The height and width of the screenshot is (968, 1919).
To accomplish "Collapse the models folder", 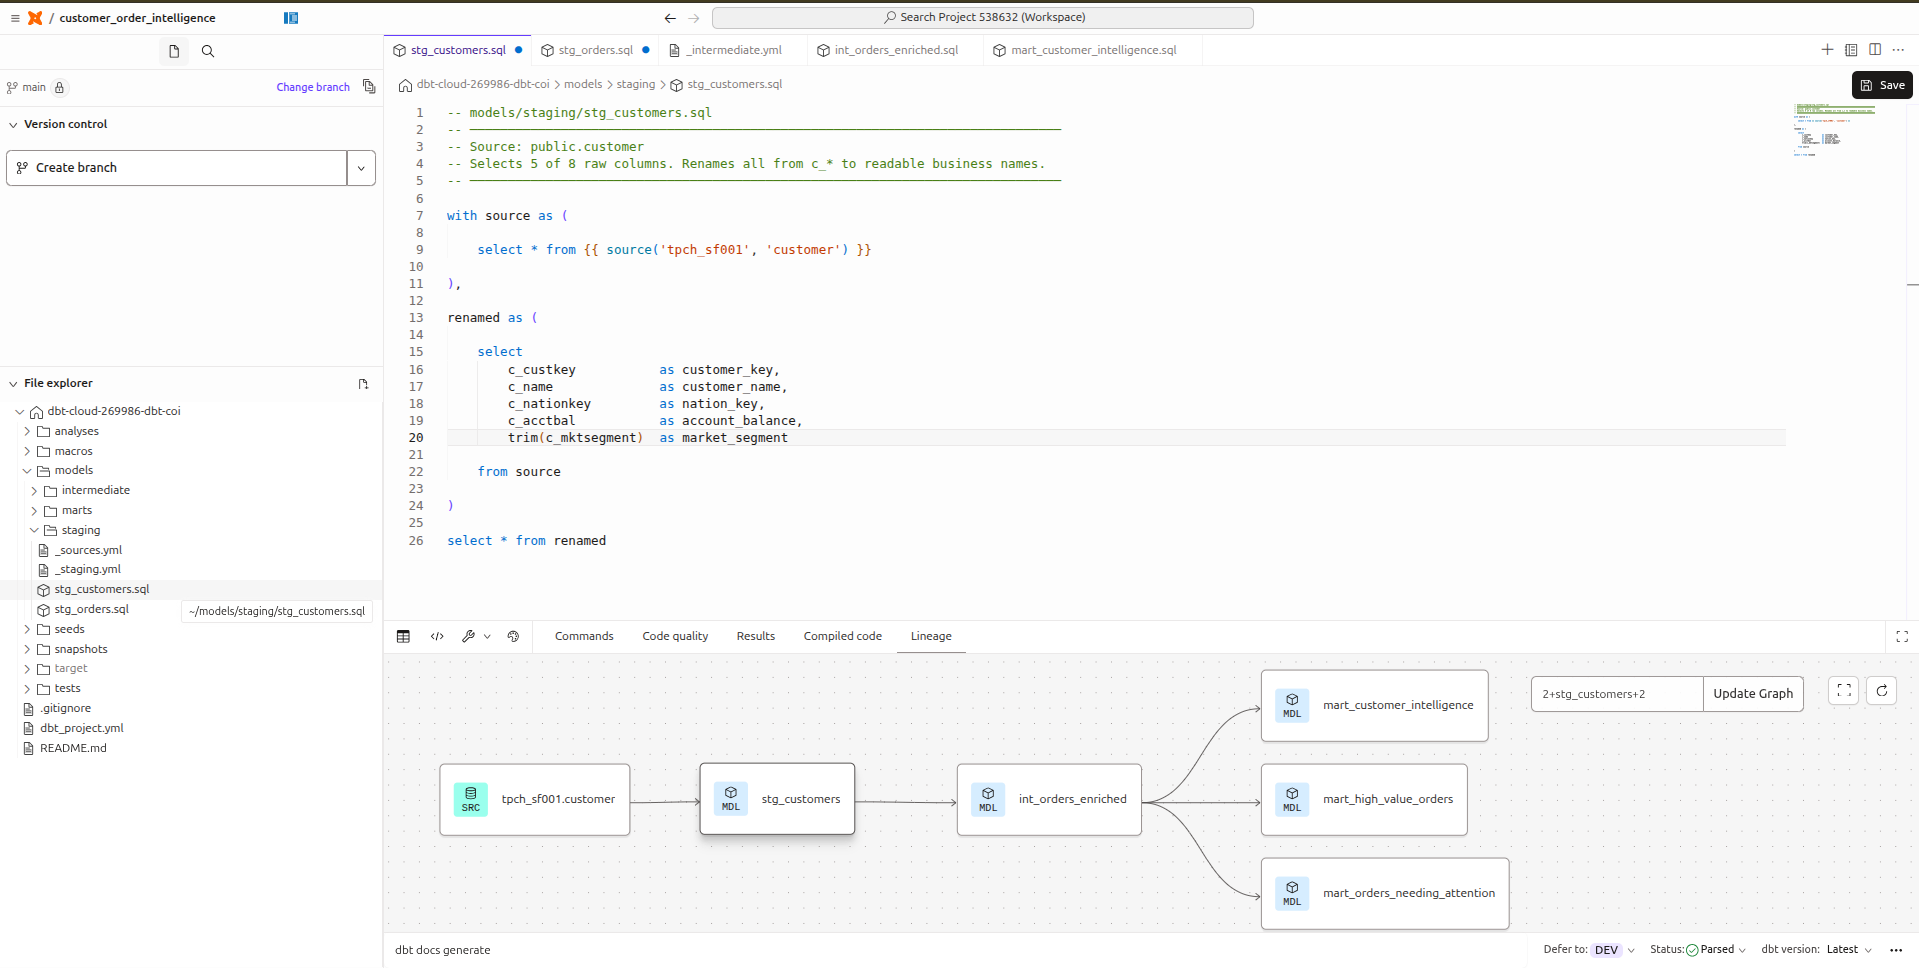I will coord(27,471).
